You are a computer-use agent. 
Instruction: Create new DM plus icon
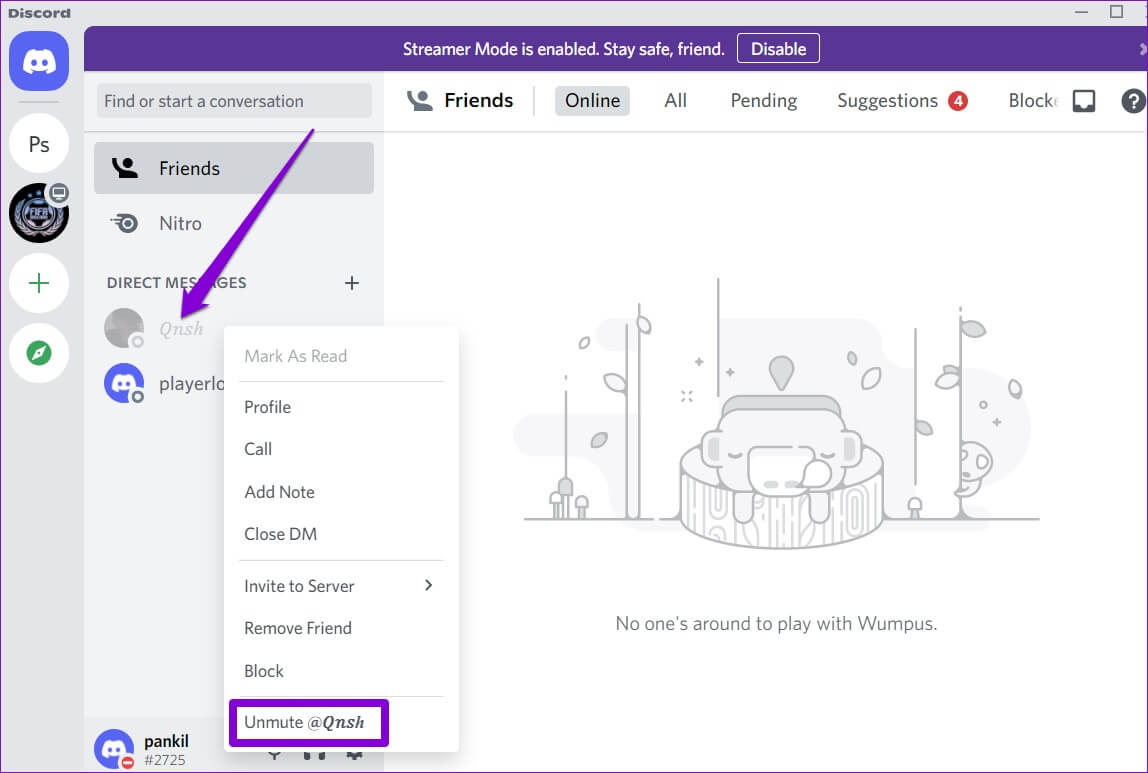pyautogui.click(x=351, y=283)
